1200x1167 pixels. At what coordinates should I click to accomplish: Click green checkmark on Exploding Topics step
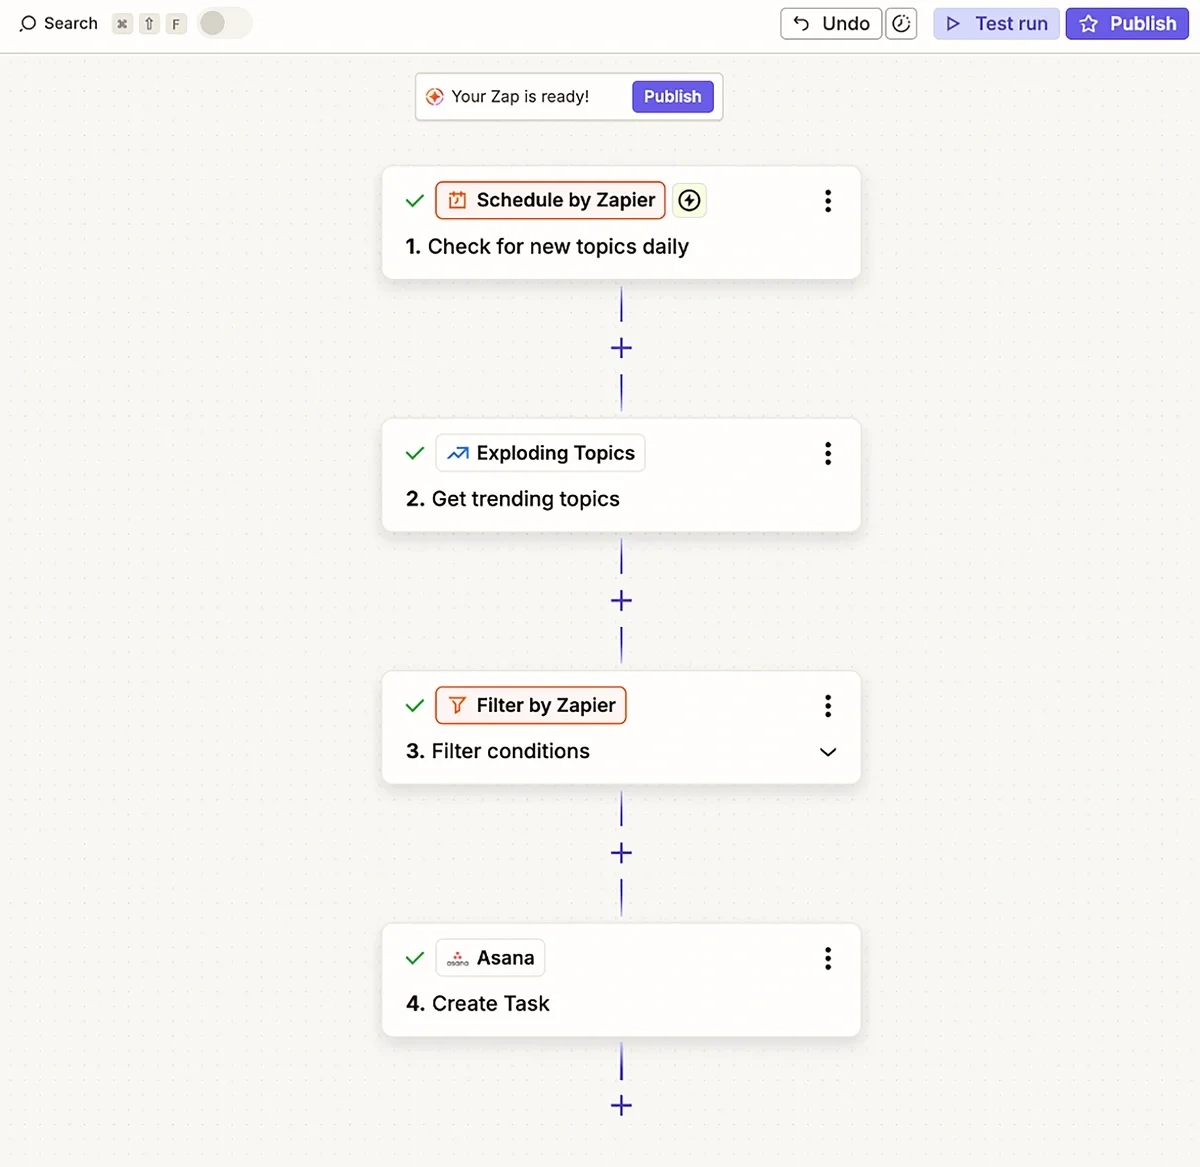(x=415, y=453)
